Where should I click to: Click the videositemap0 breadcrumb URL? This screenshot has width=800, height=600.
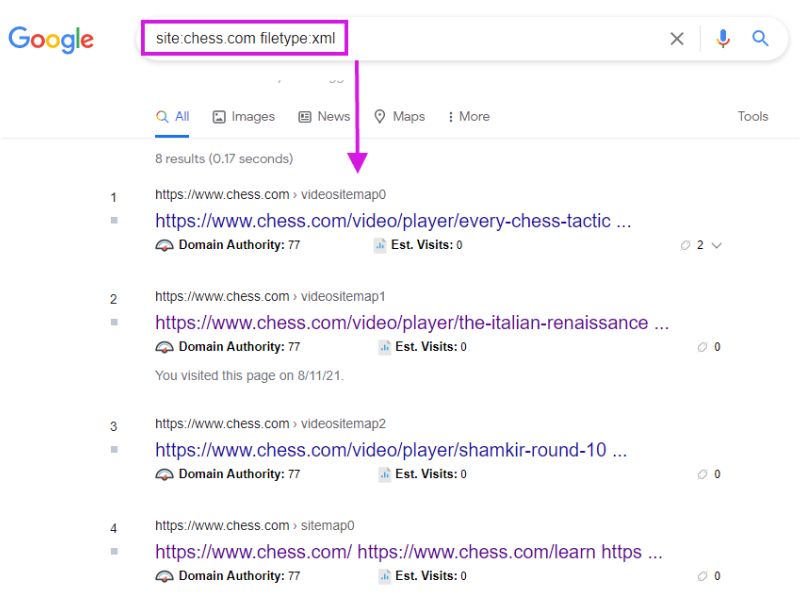[270, 194]
